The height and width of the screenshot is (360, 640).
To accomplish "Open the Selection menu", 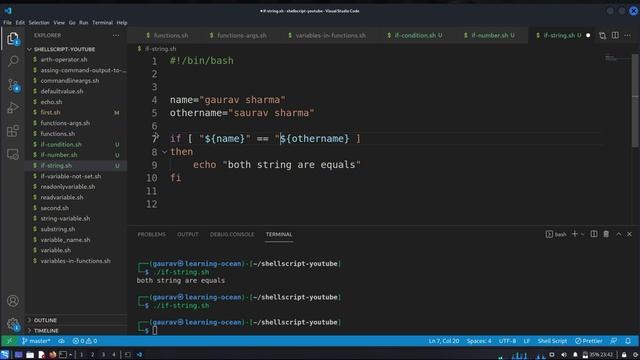I will click(x=39, y=23).
